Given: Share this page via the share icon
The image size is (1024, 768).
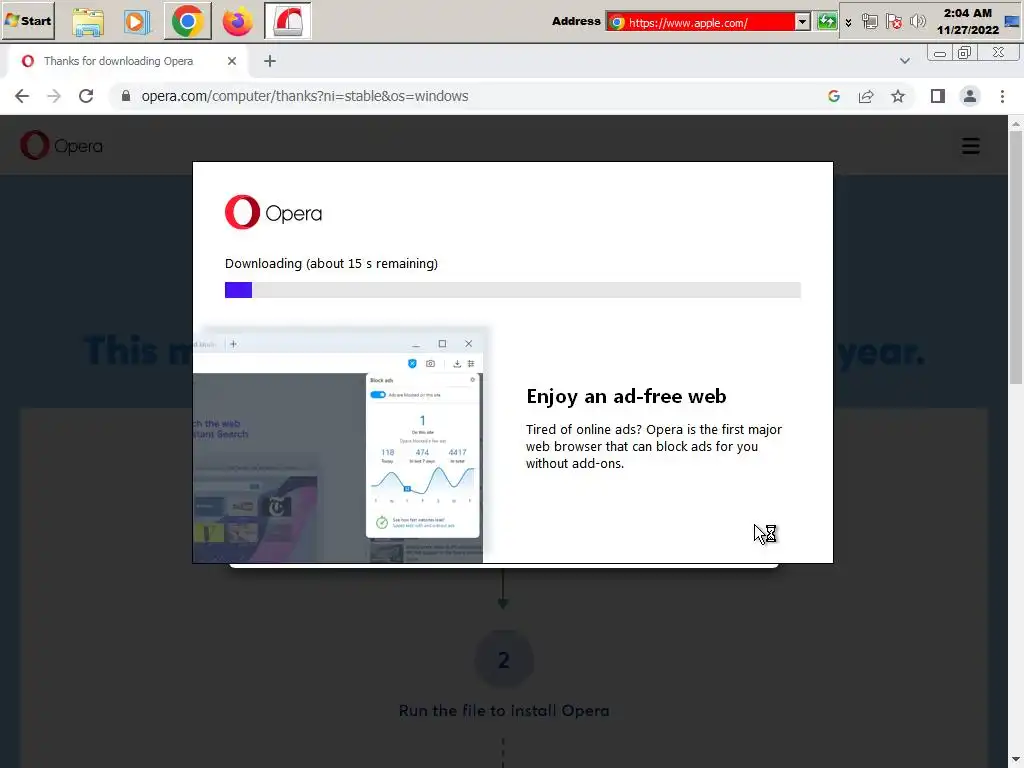Looking at the screenshot, I should [x=866, y=96].
